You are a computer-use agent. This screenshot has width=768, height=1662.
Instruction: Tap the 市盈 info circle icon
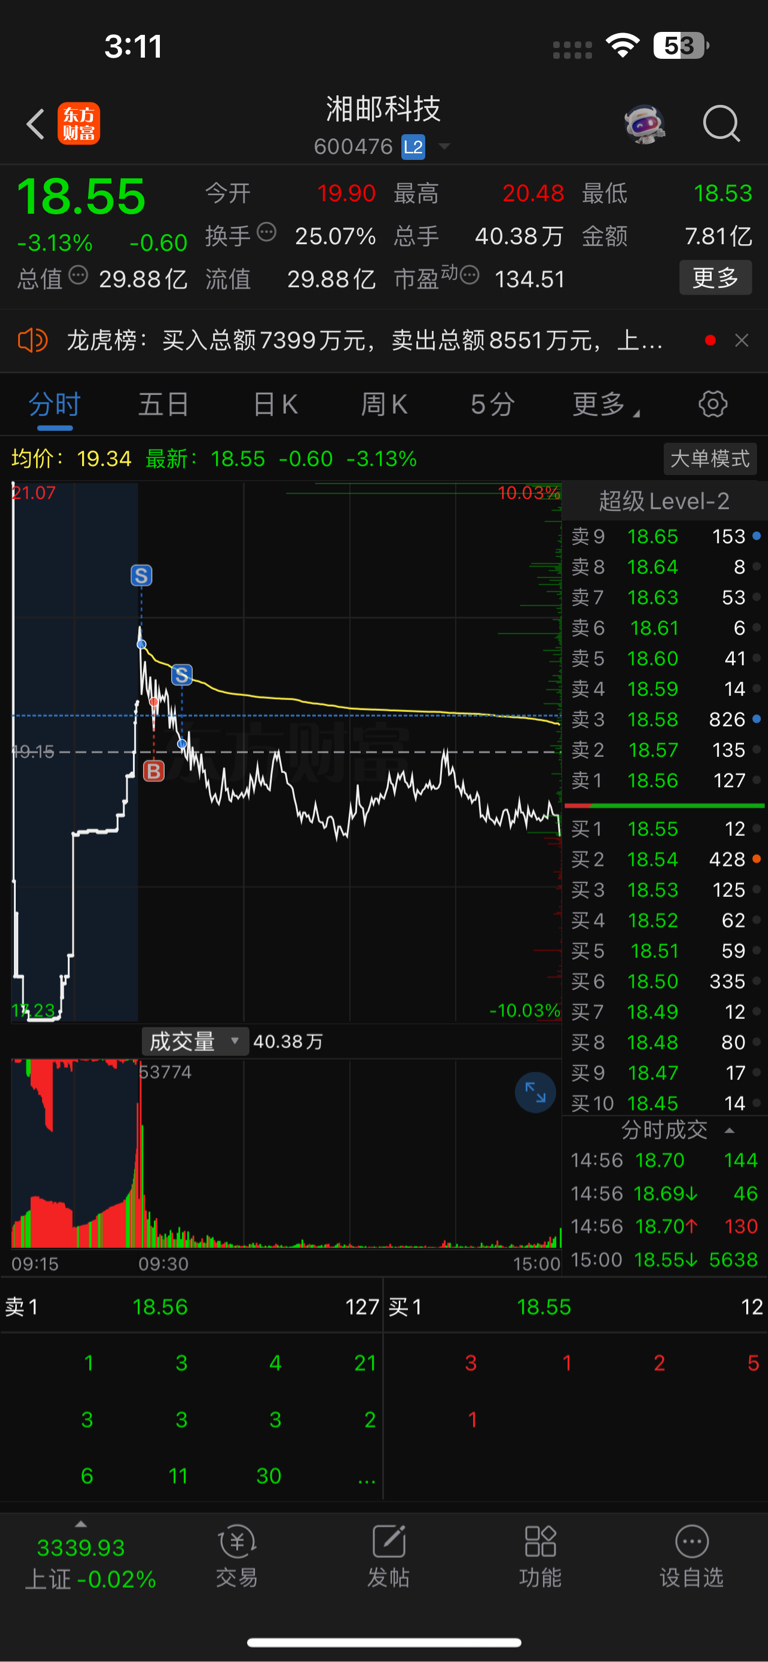tap(470, 275)
